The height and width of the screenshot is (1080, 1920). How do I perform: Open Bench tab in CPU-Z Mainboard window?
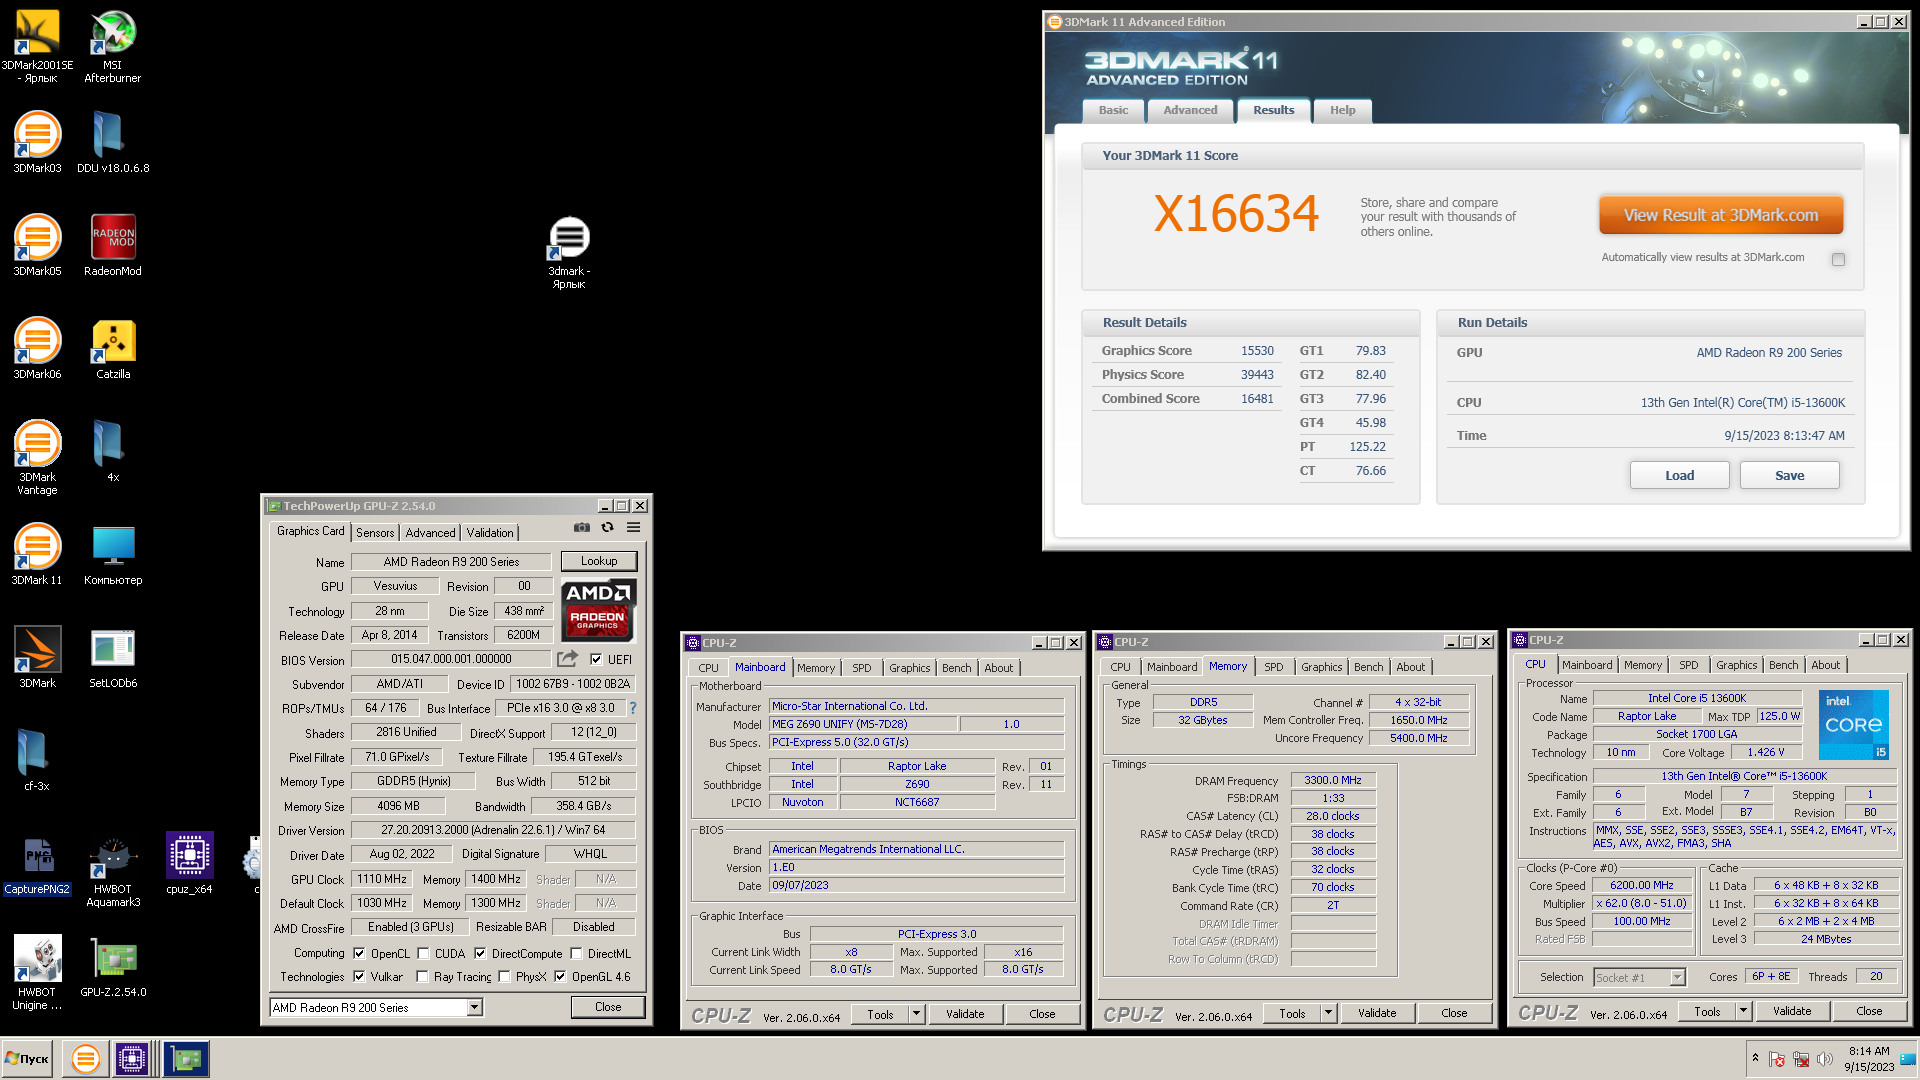[x=956, y=668]
